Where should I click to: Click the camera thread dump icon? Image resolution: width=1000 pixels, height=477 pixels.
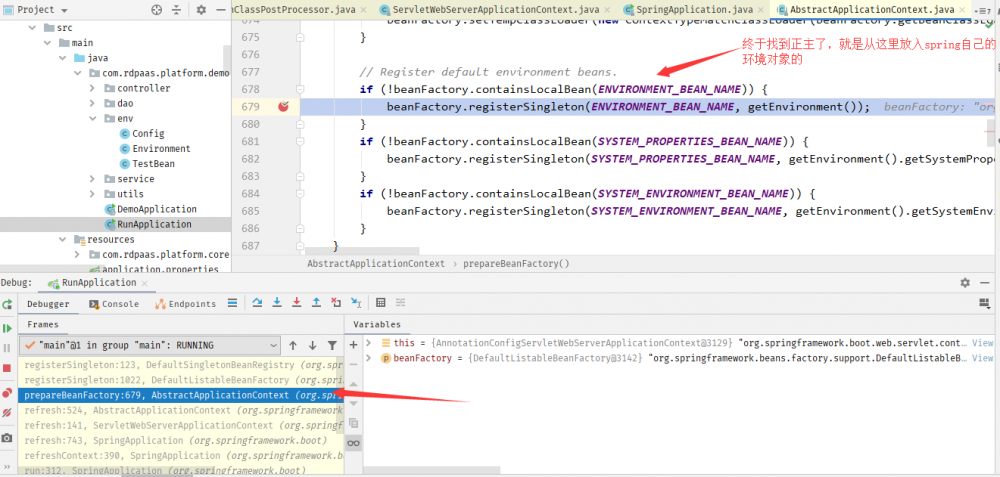tap(7, 438)
